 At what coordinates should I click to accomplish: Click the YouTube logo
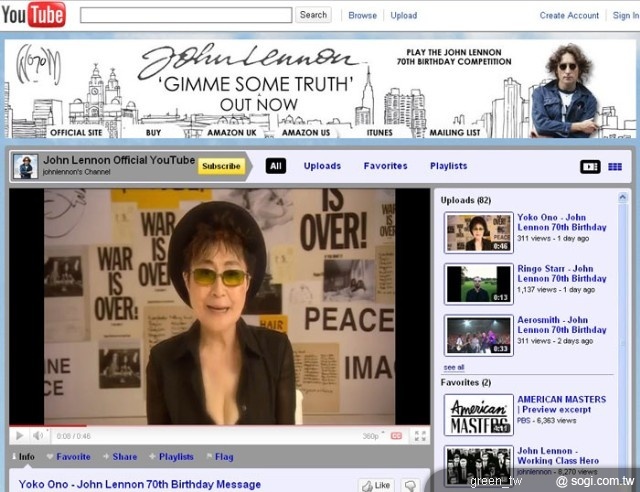[x=33, y=15]
